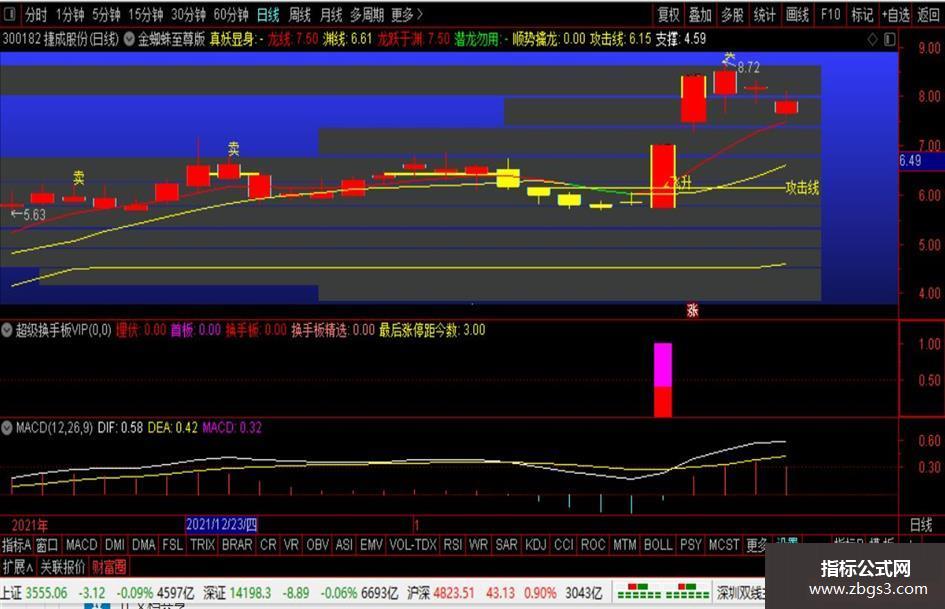
Task: Select EMV indicator tab
Action: tap(371, 545)
